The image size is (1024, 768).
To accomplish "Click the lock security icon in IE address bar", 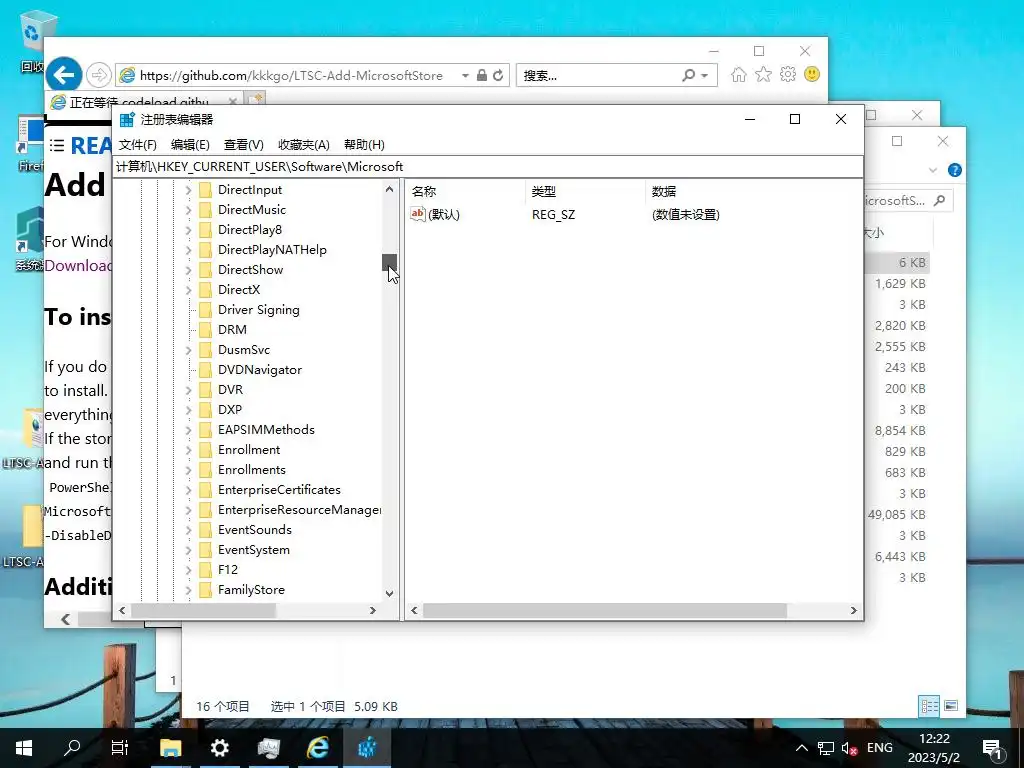I will point(482,75).
